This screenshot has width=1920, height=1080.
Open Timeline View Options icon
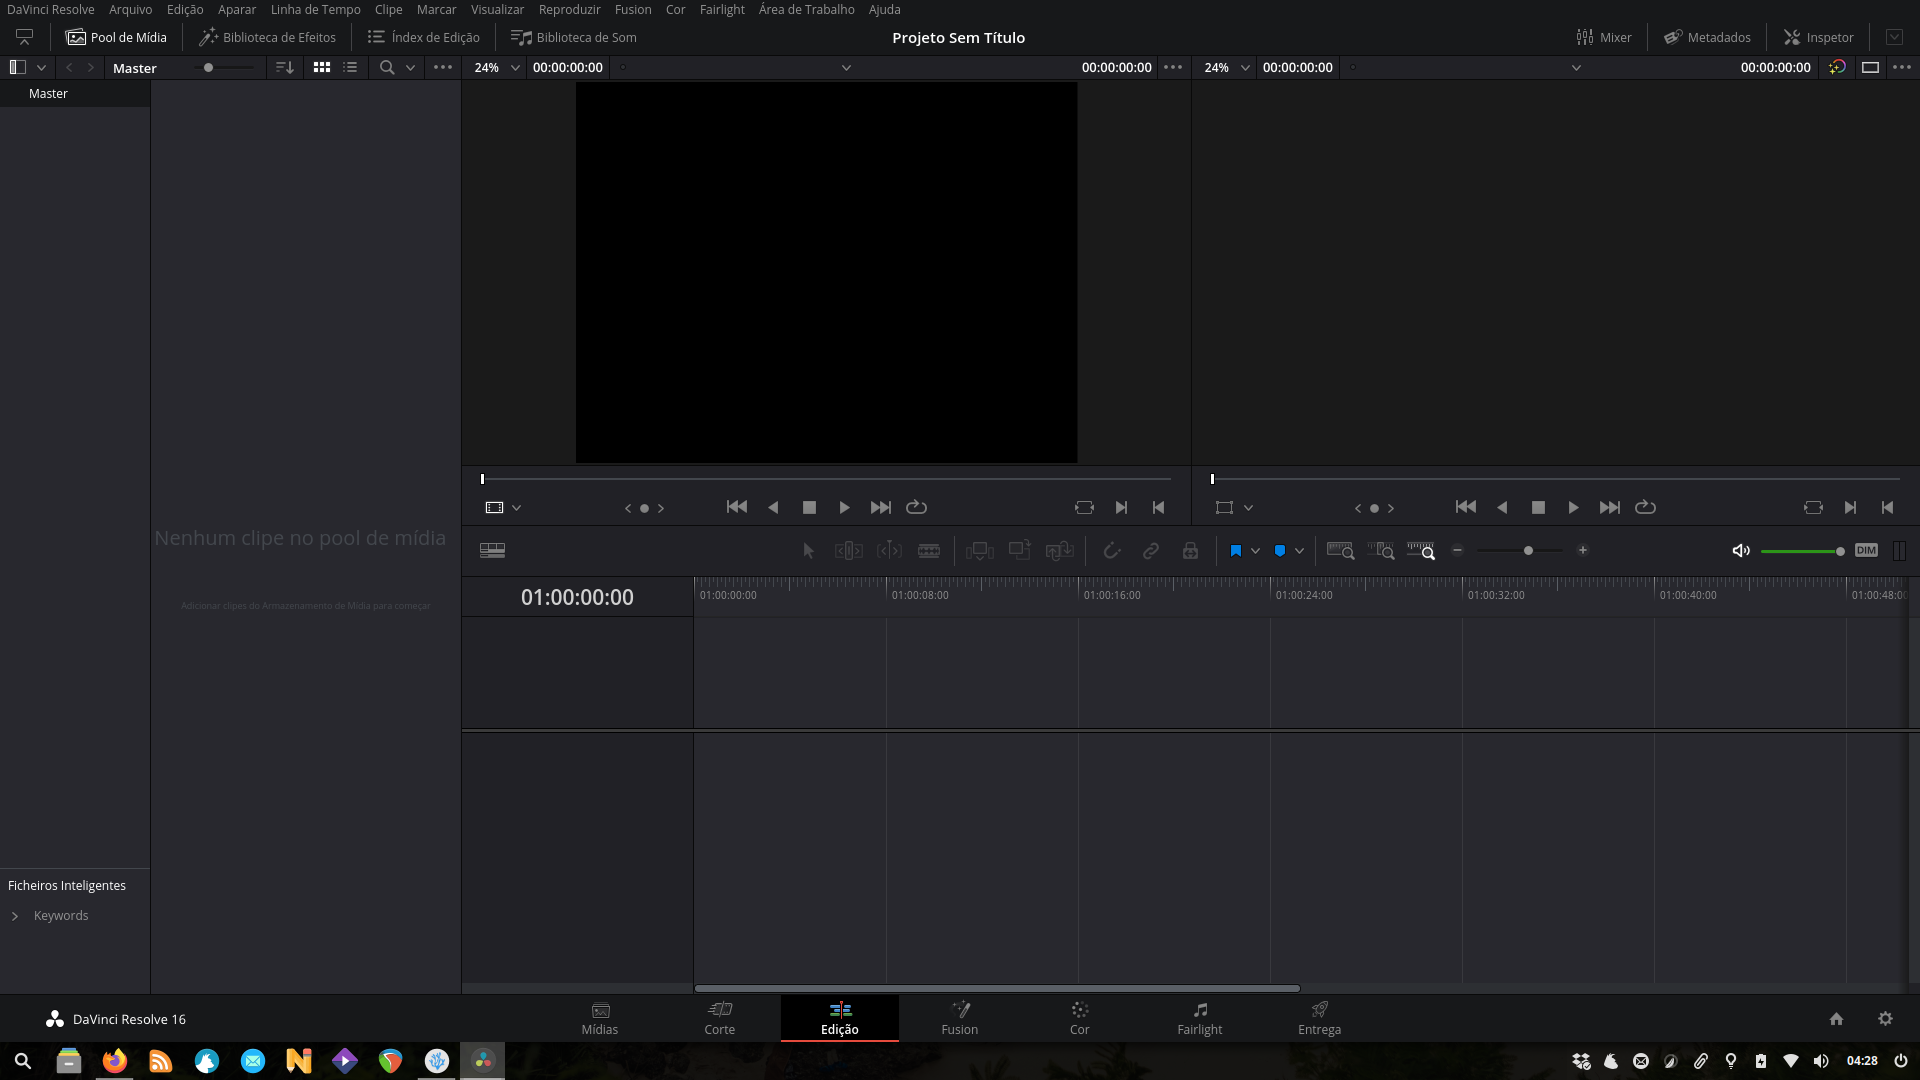tap(492, 550)
